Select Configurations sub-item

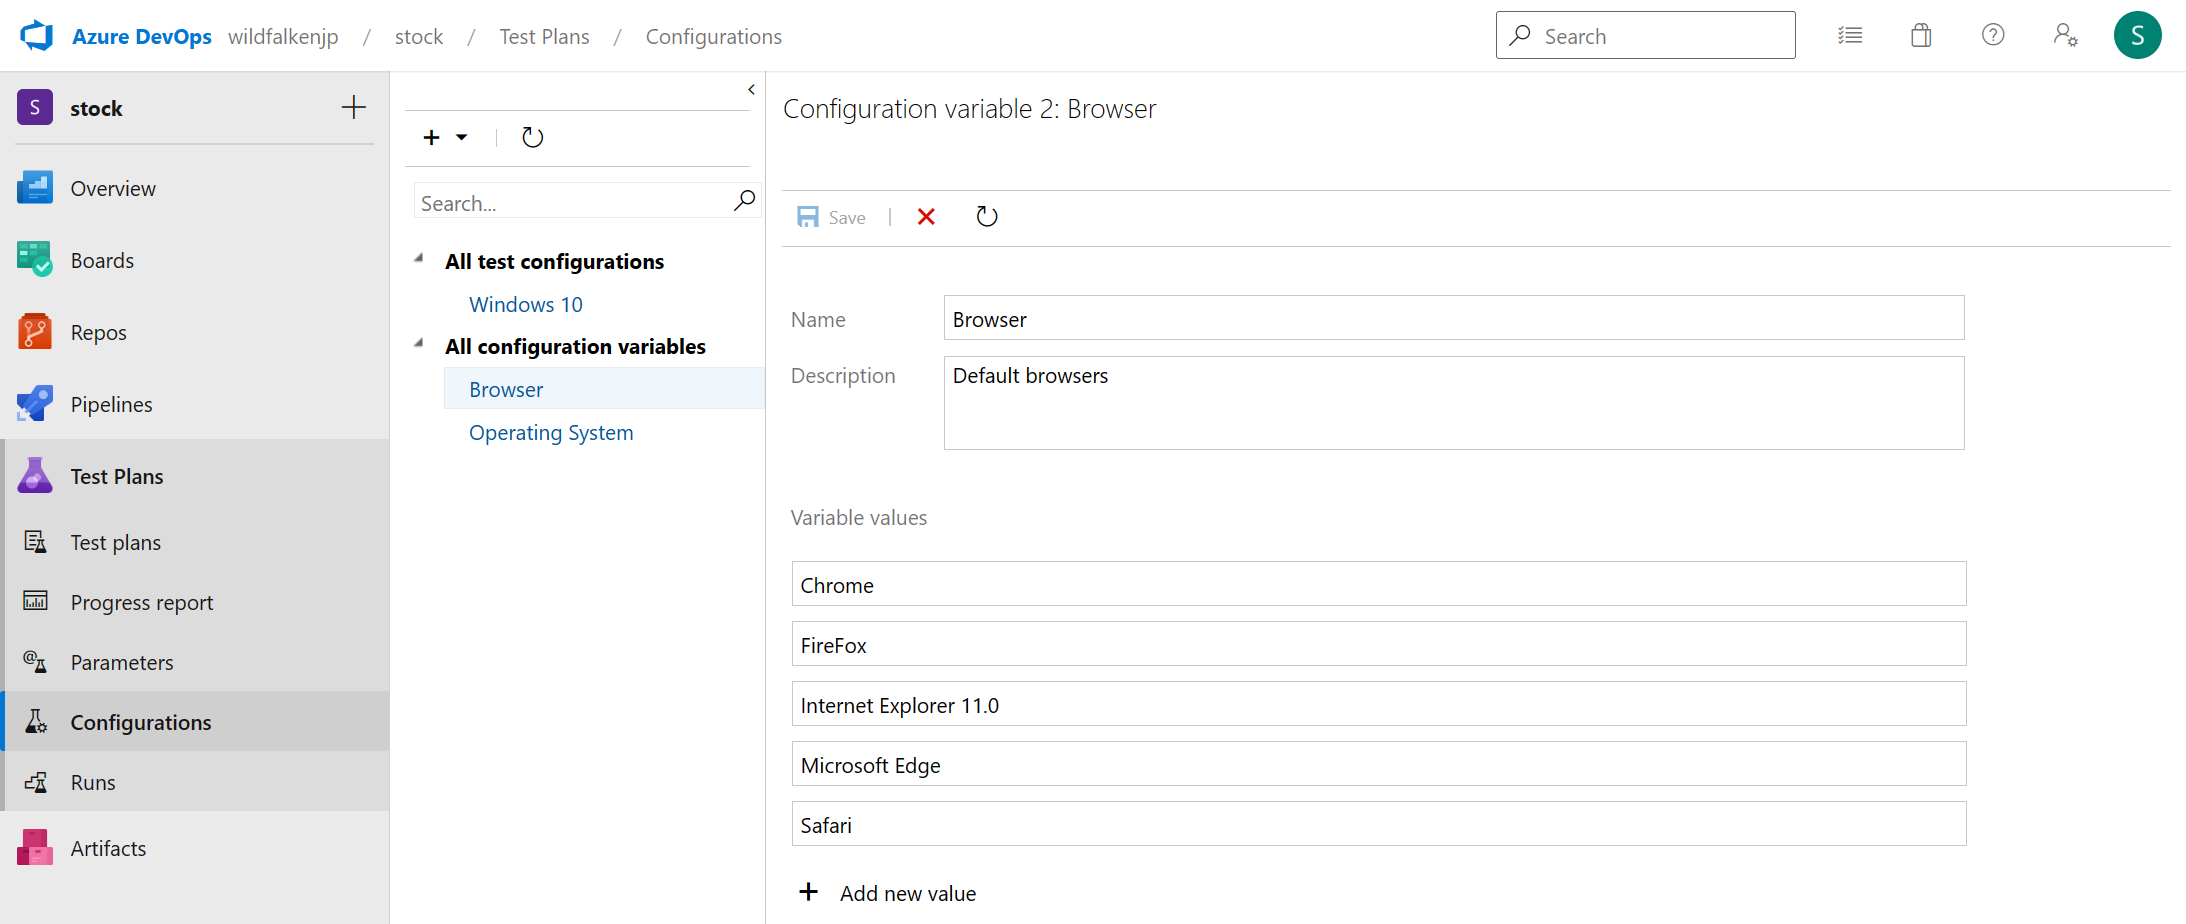coord(195,722)
